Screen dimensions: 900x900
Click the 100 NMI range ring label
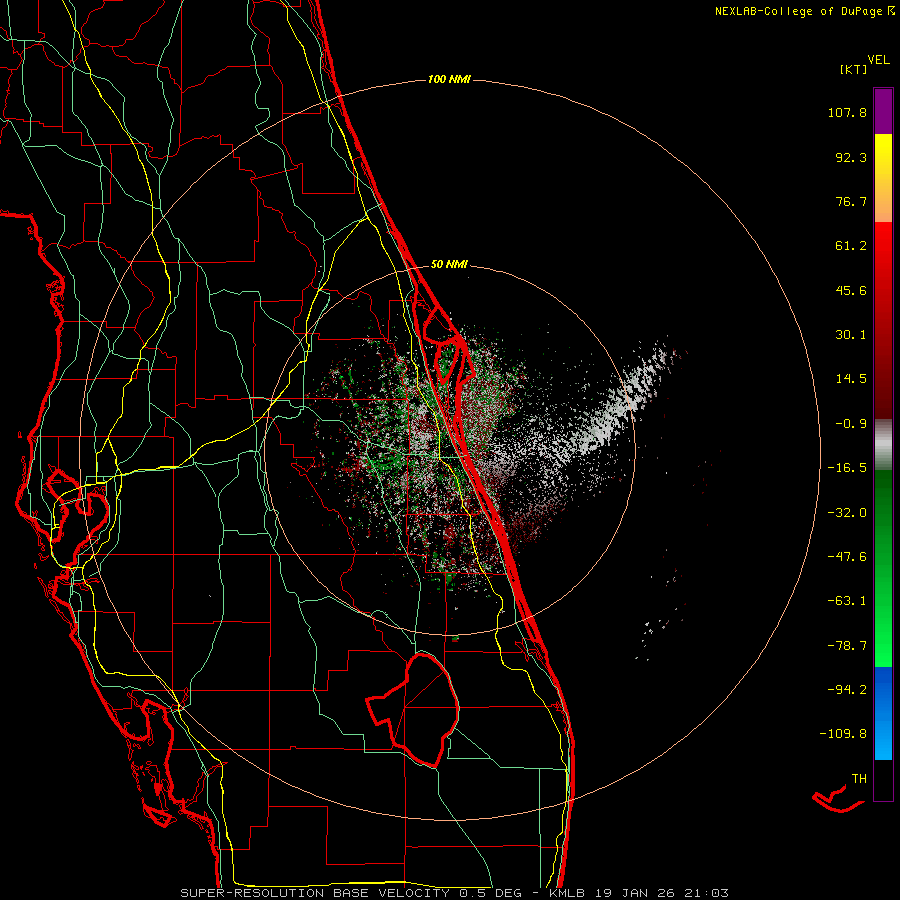[449, 79]
